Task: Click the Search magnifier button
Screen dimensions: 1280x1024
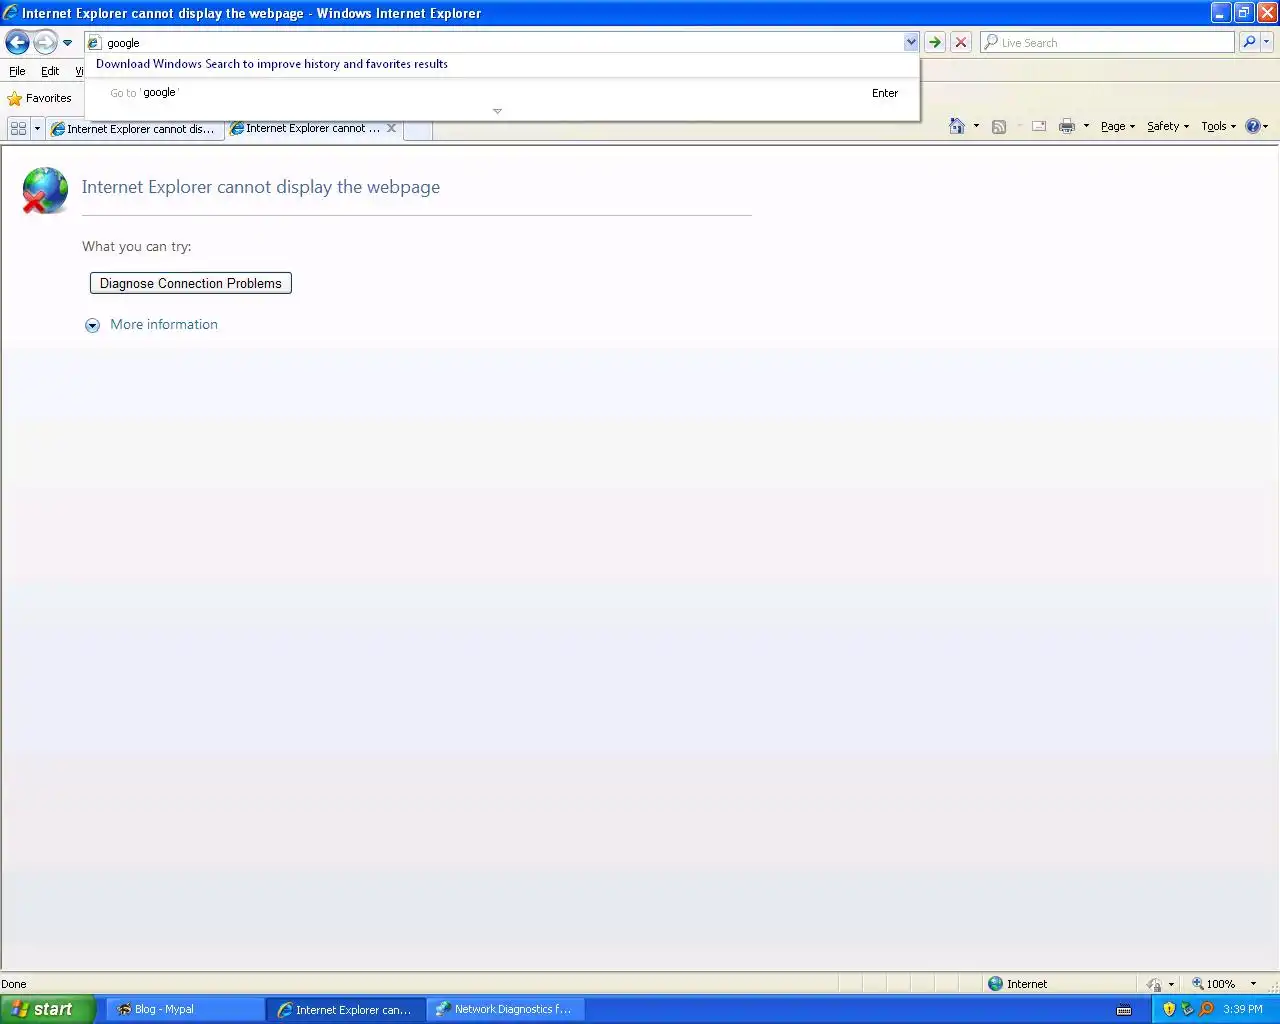Action: (1248, 42)
